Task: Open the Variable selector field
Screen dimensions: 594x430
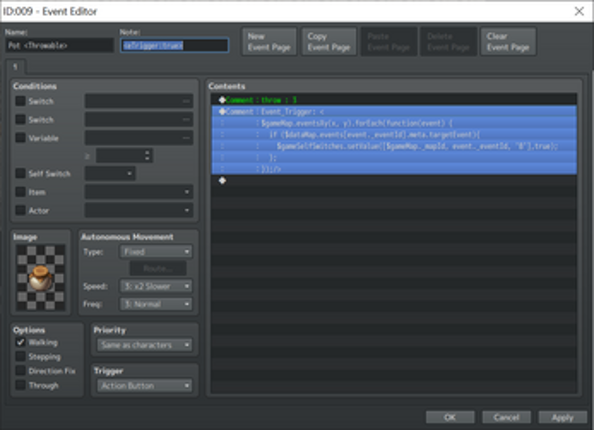Action: [x=139, y=138]
